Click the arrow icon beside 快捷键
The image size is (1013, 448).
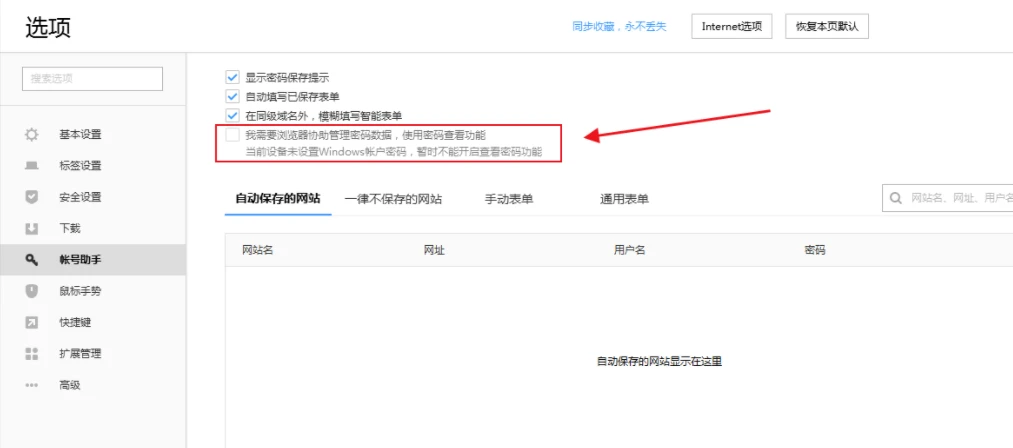pos(32,322)
